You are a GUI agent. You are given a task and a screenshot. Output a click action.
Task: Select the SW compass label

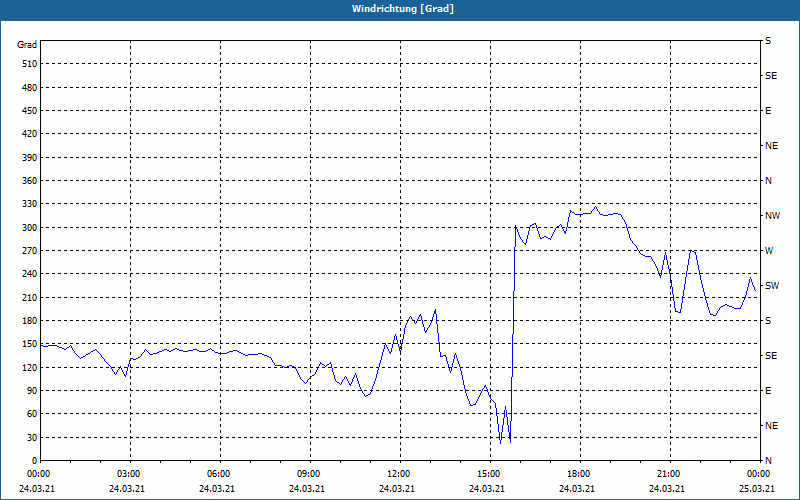tap(772, 286)
